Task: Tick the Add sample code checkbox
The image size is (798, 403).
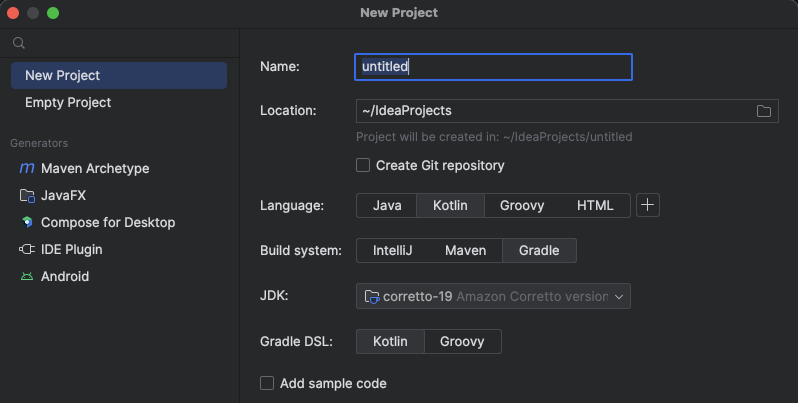Action: tap(267, 383)
